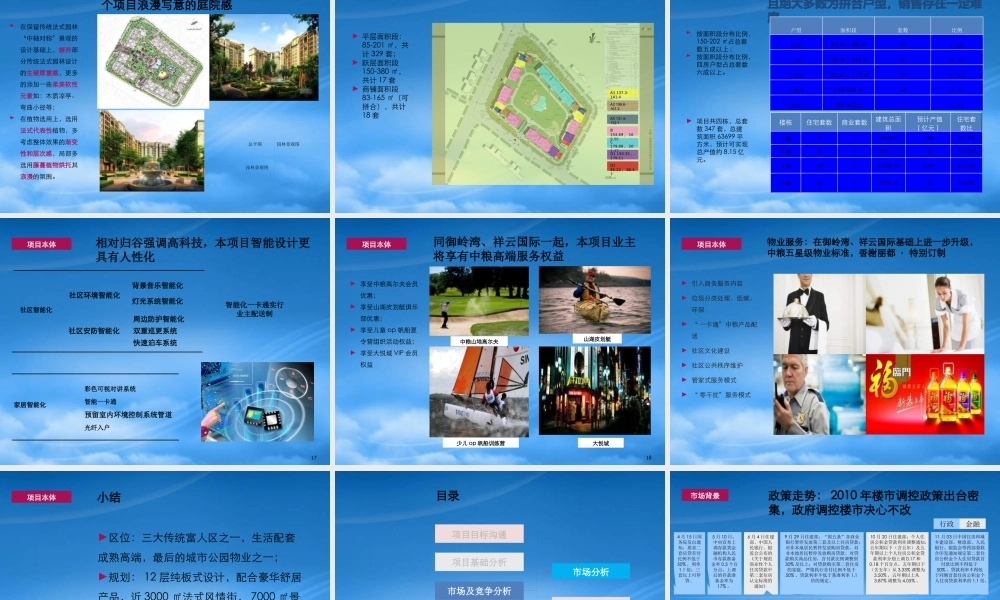Click the housekeeper in white photo

[925, 314]
